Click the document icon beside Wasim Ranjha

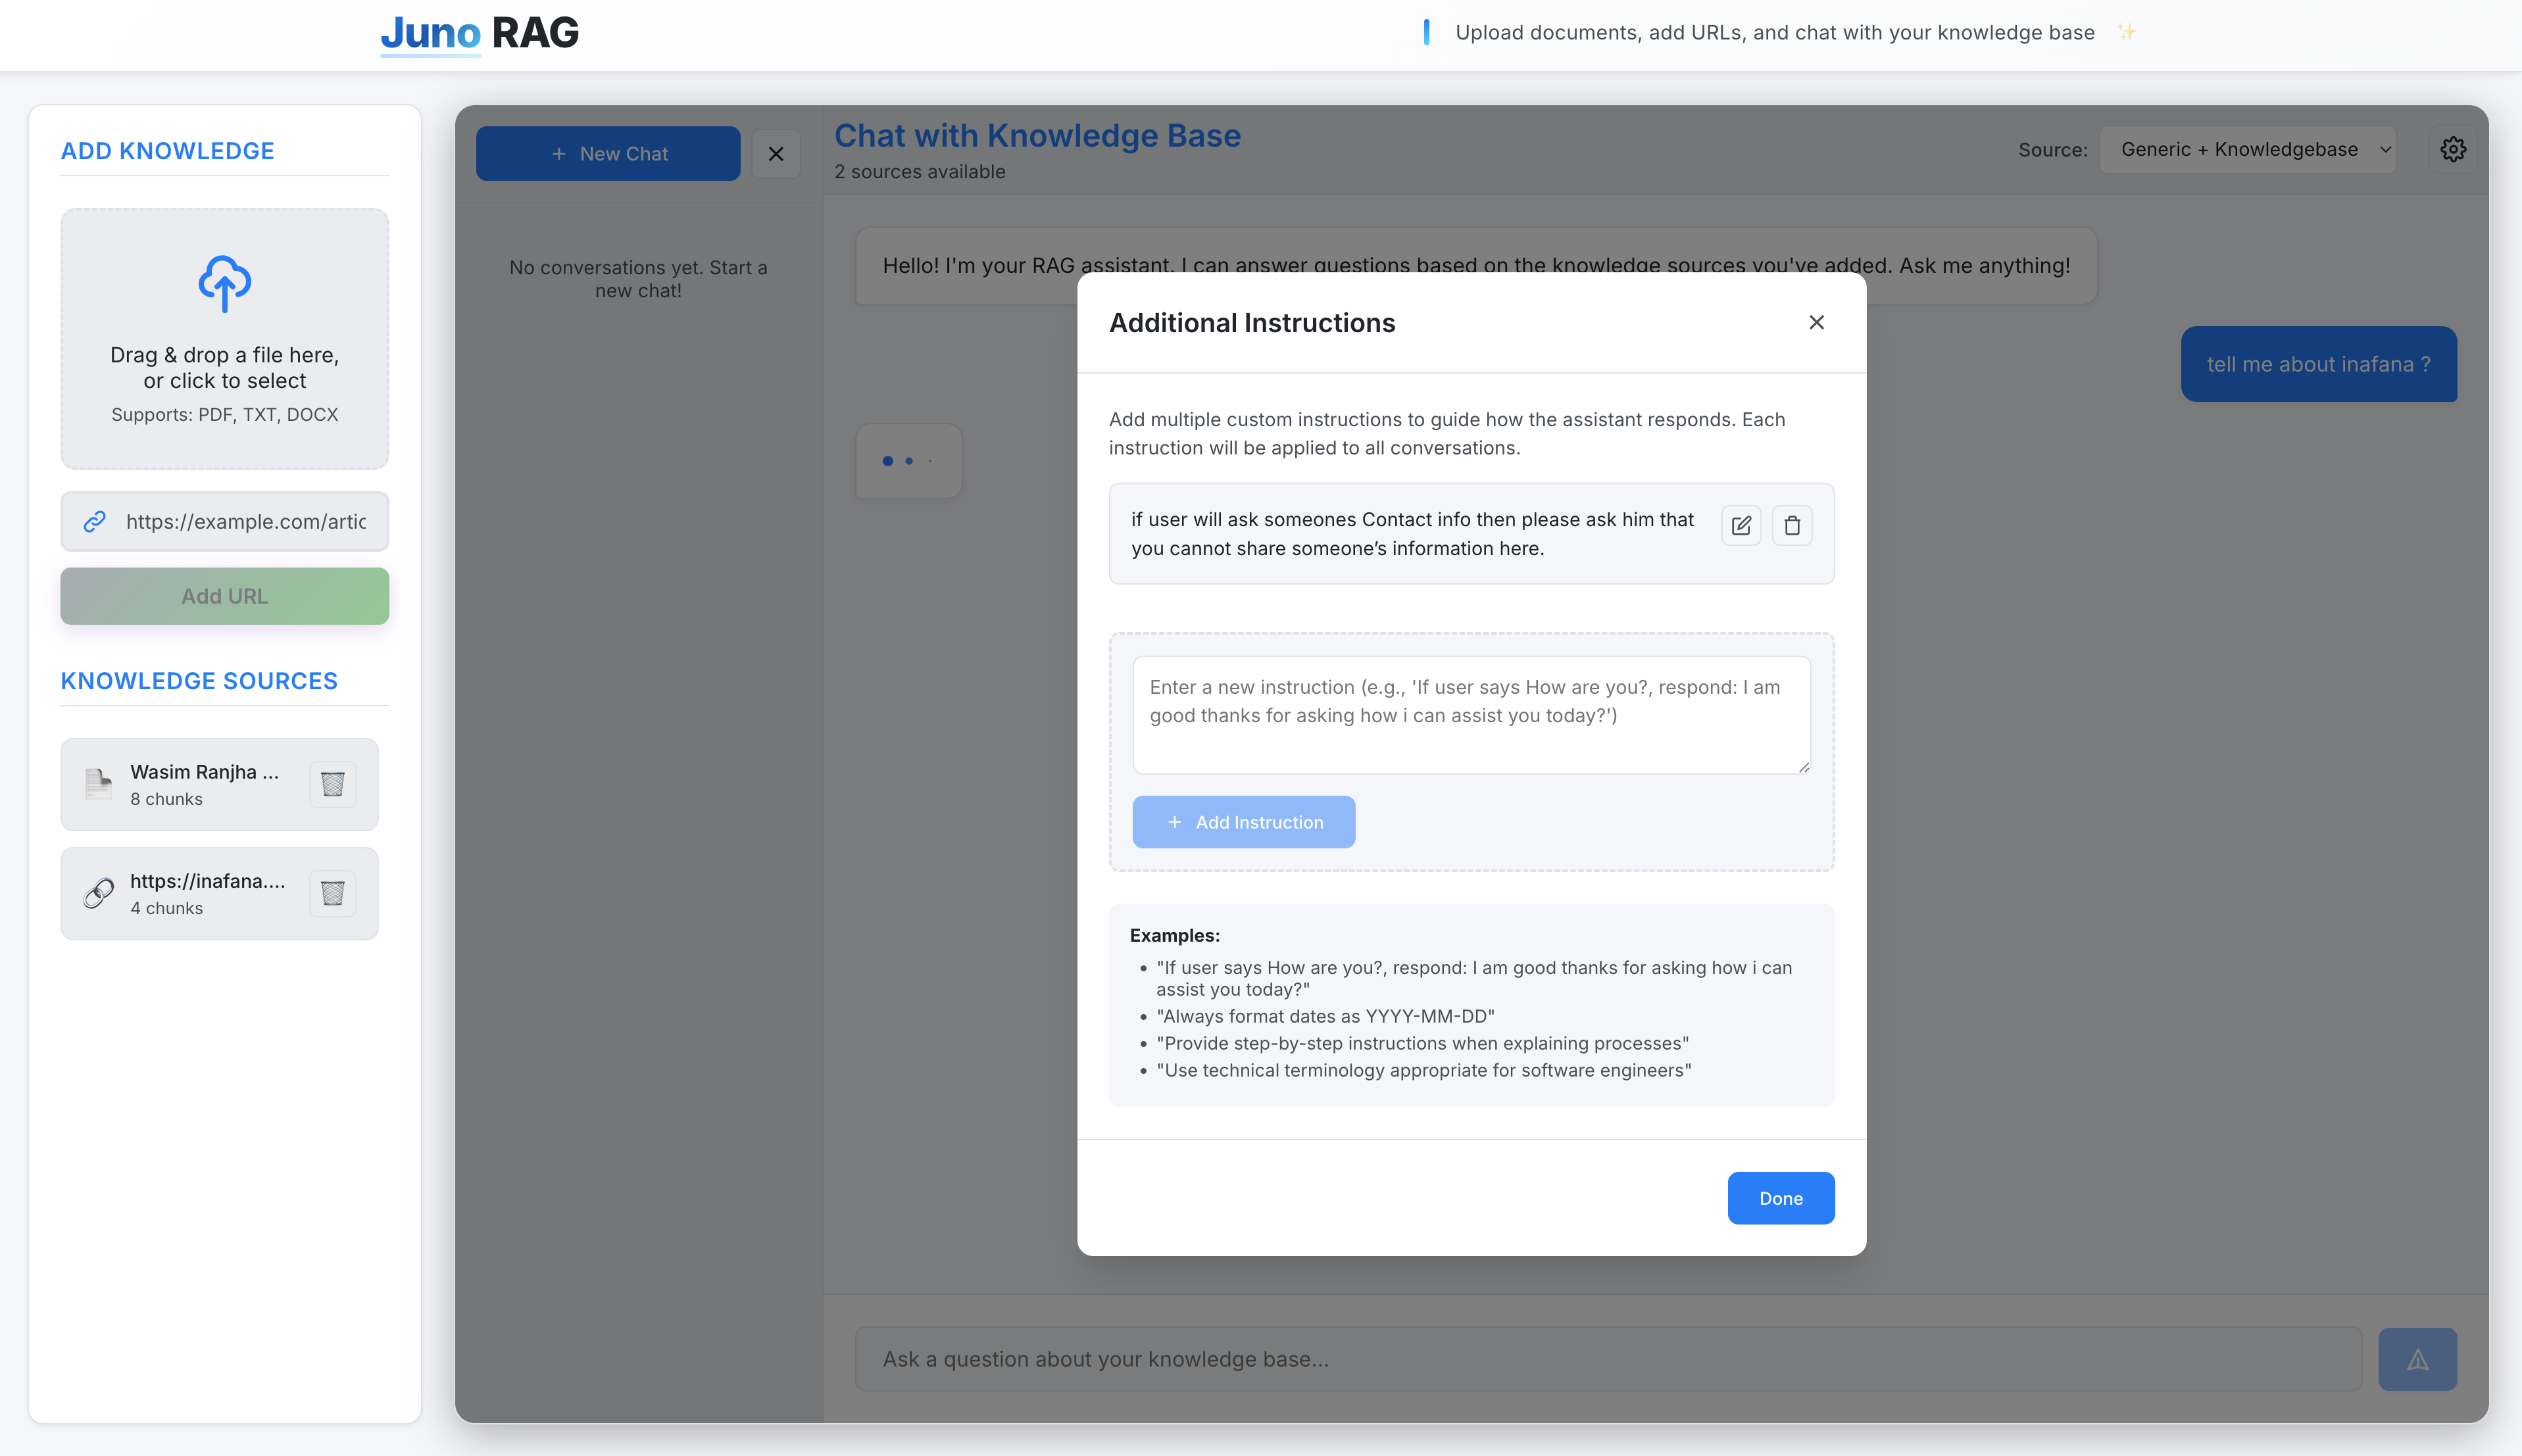pyautogui.click(x=98, y=784)
